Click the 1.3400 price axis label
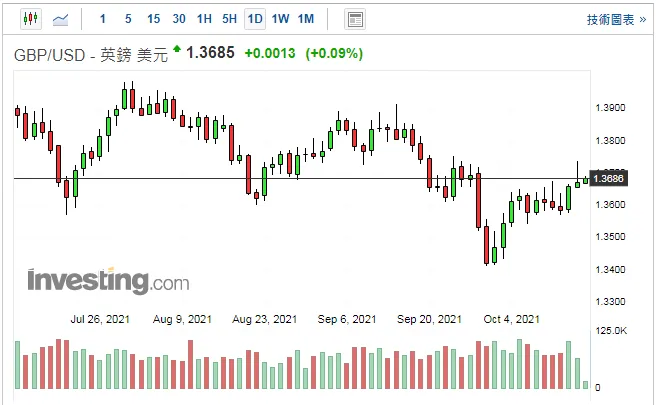The height and width of the screenshot is (405, 656). 610,269
